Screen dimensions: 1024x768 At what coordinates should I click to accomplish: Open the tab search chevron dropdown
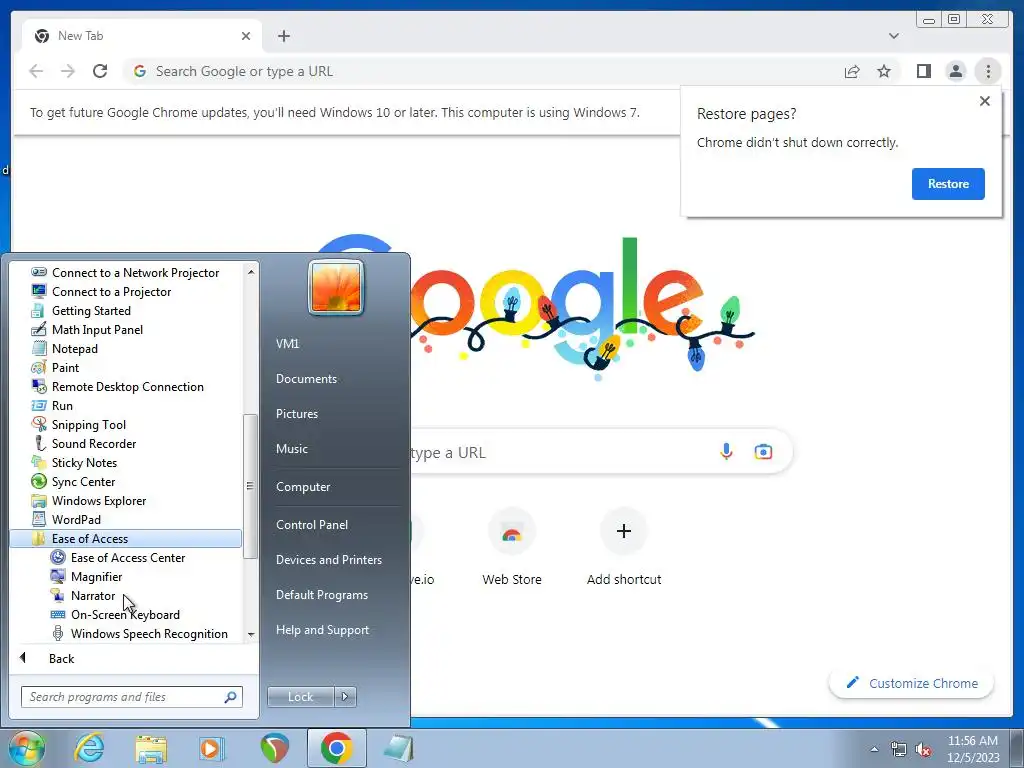893,36
